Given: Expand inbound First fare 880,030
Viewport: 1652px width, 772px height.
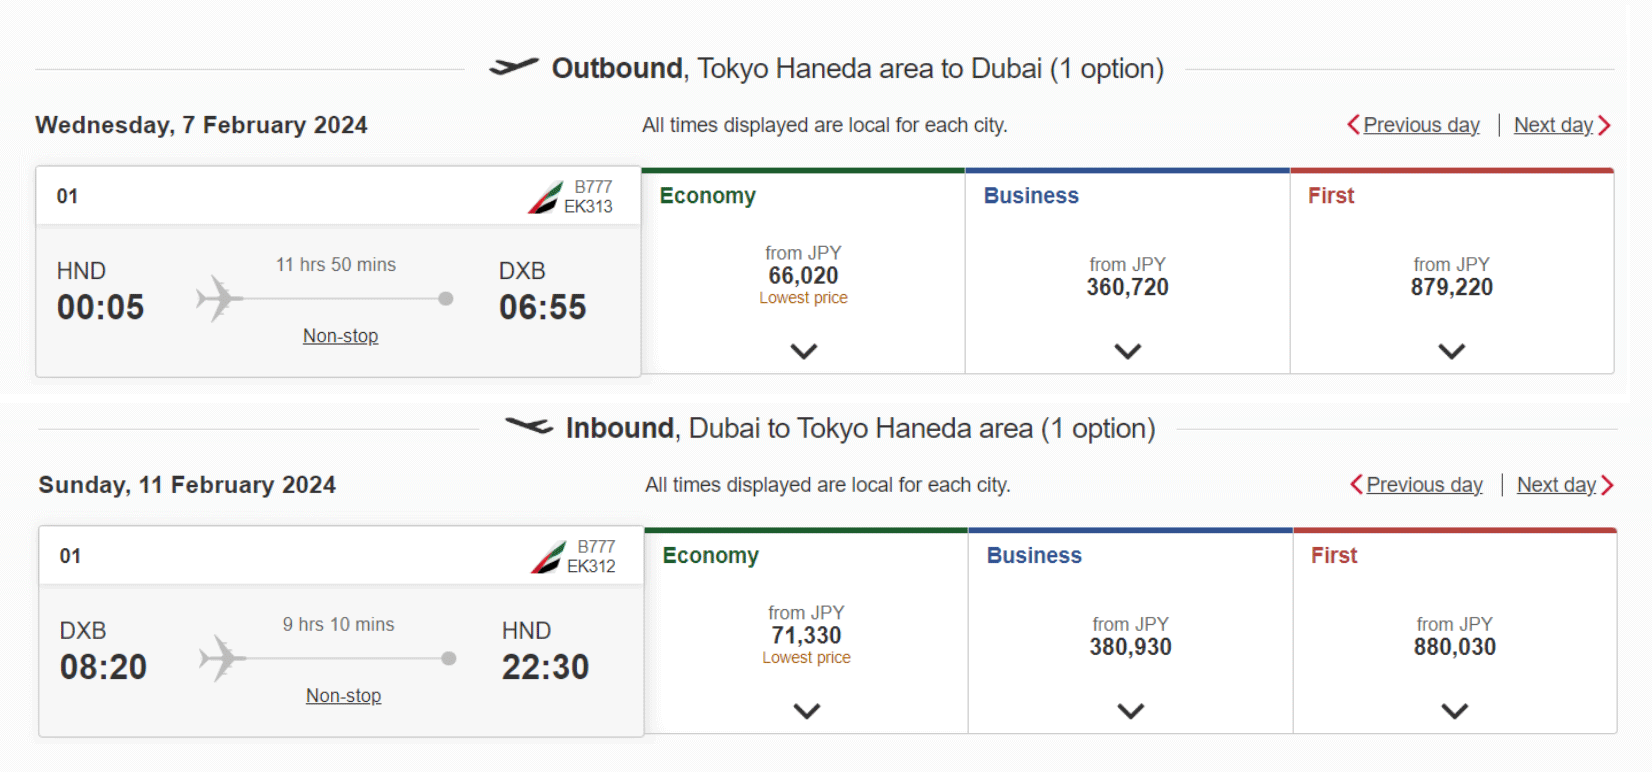Looking at the screenshot, I should click(x=1455, y=711).
